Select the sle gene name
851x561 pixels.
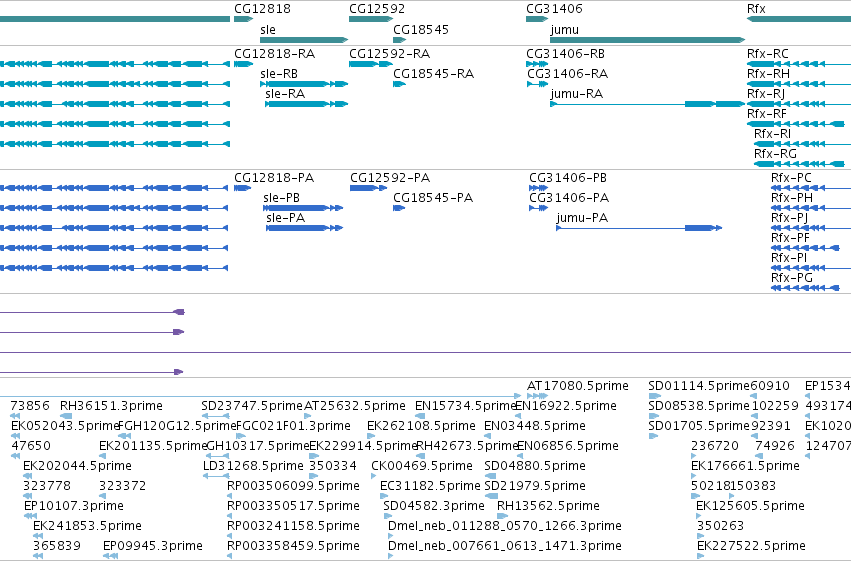tap(268, 30)
